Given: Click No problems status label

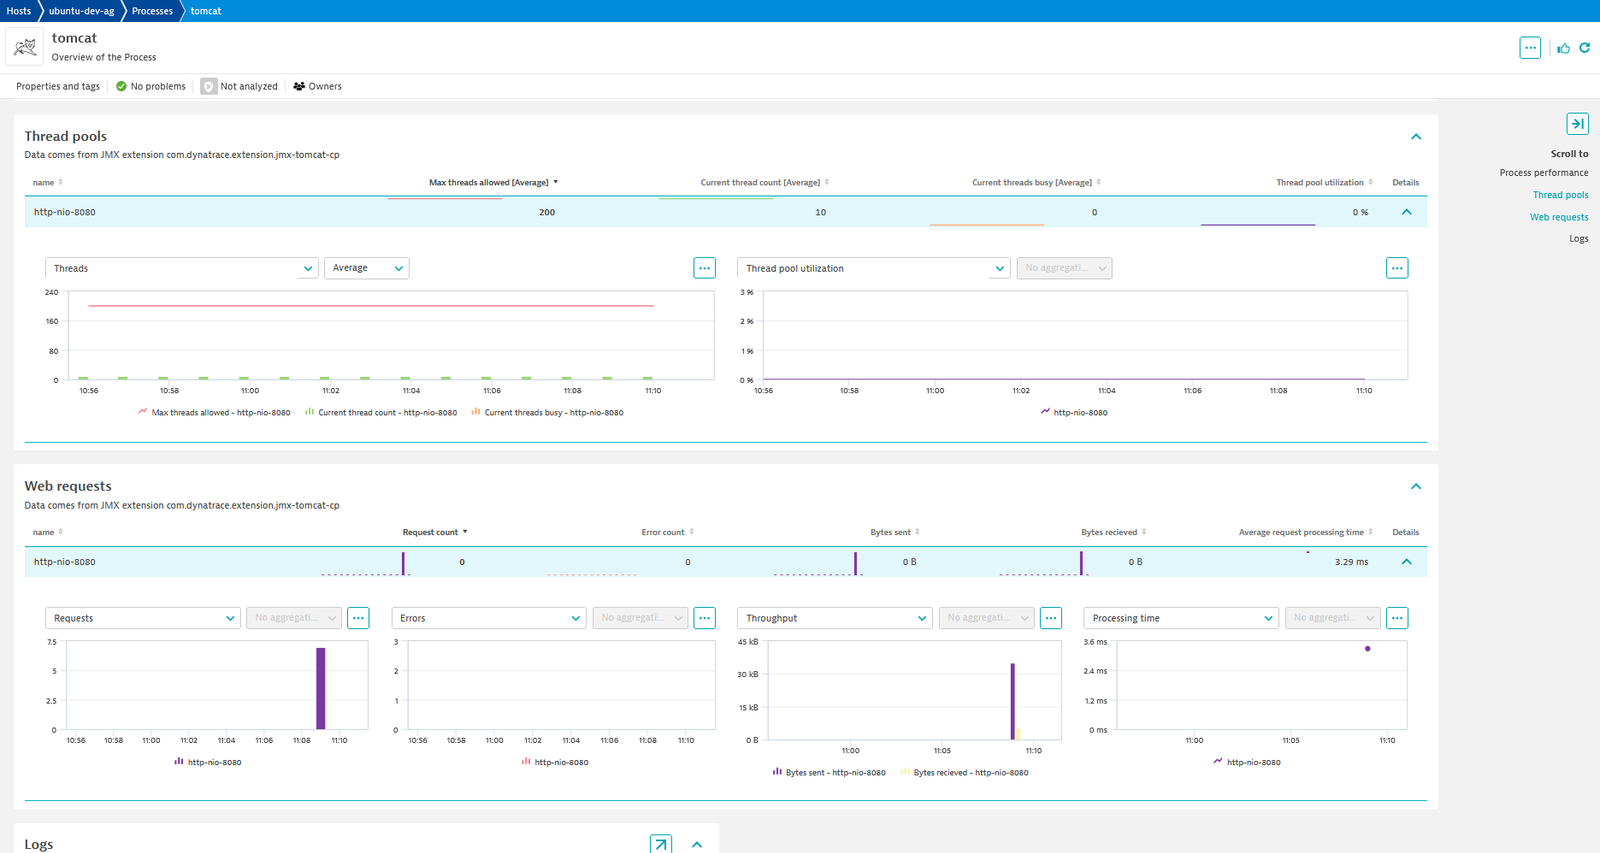Looking at the screenshot, I should tap(158, 86).
